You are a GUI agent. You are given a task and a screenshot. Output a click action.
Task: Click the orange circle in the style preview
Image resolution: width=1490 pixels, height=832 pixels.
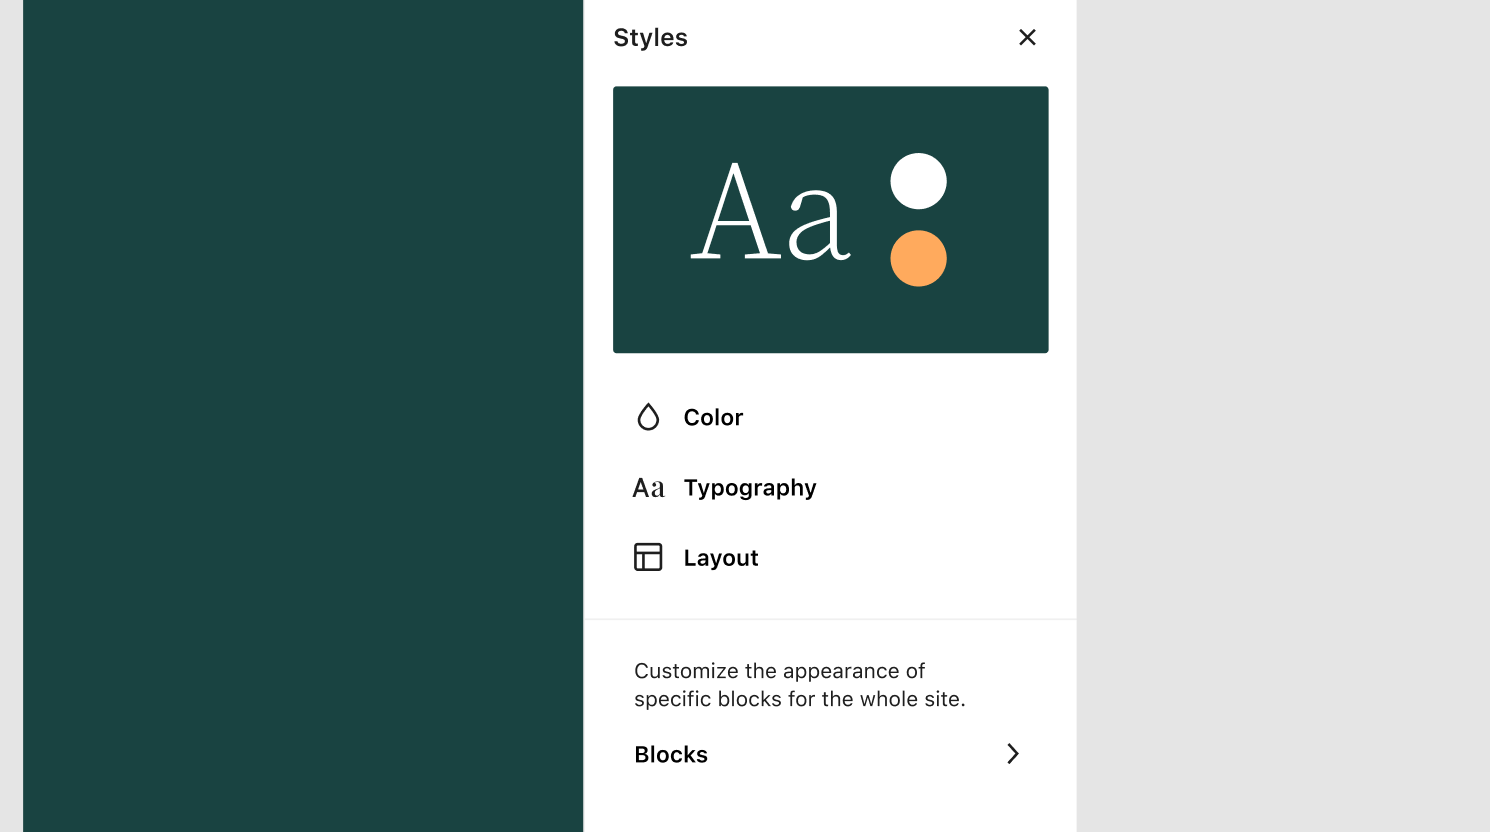tap(918, 258)
